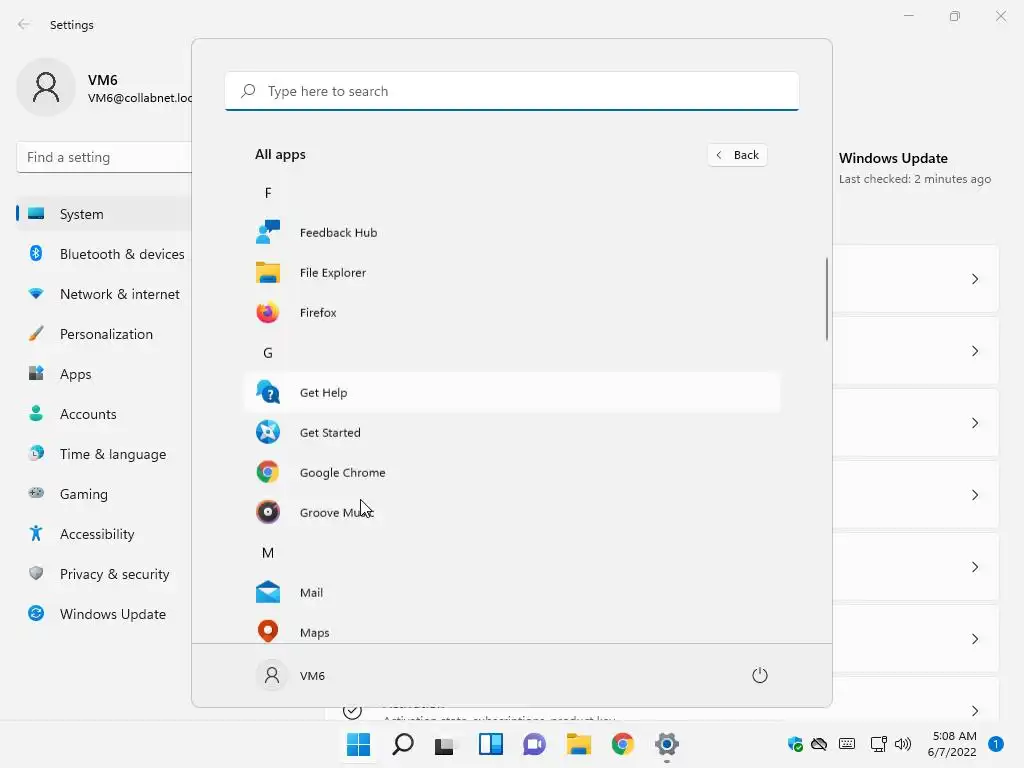Click the VM6 profile avatar in Settings
The height and width of the screenshot is (768, 1024).
(46, 87)
